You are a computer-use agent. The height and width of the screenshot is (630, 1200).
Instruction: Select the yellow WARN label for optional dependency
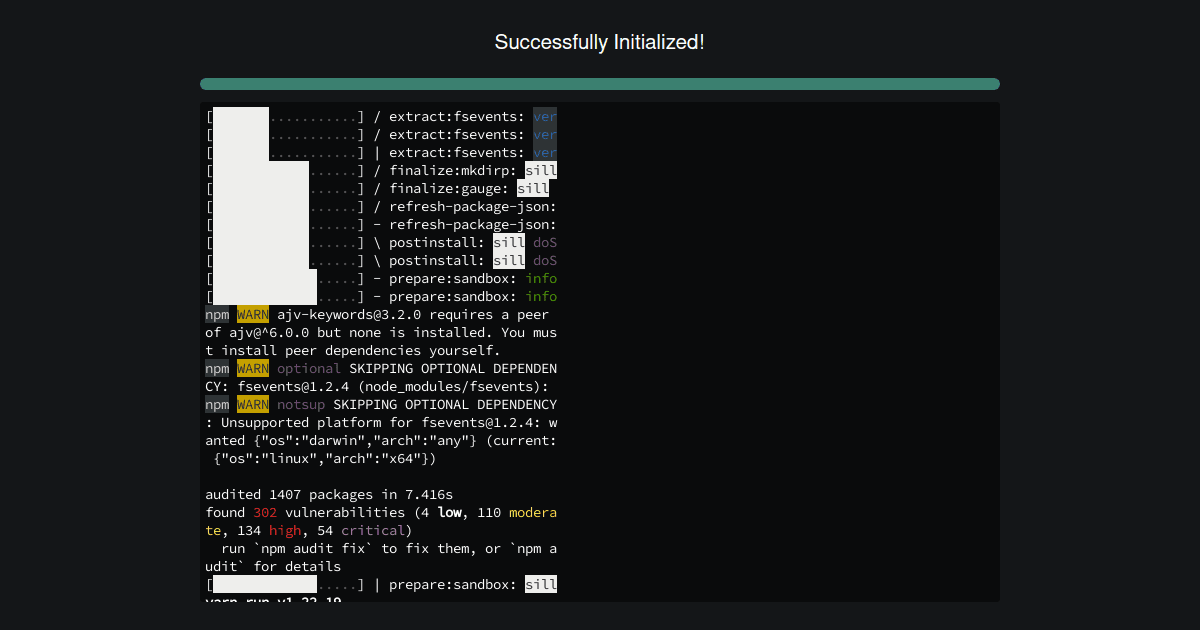click(x=252, y=368)
